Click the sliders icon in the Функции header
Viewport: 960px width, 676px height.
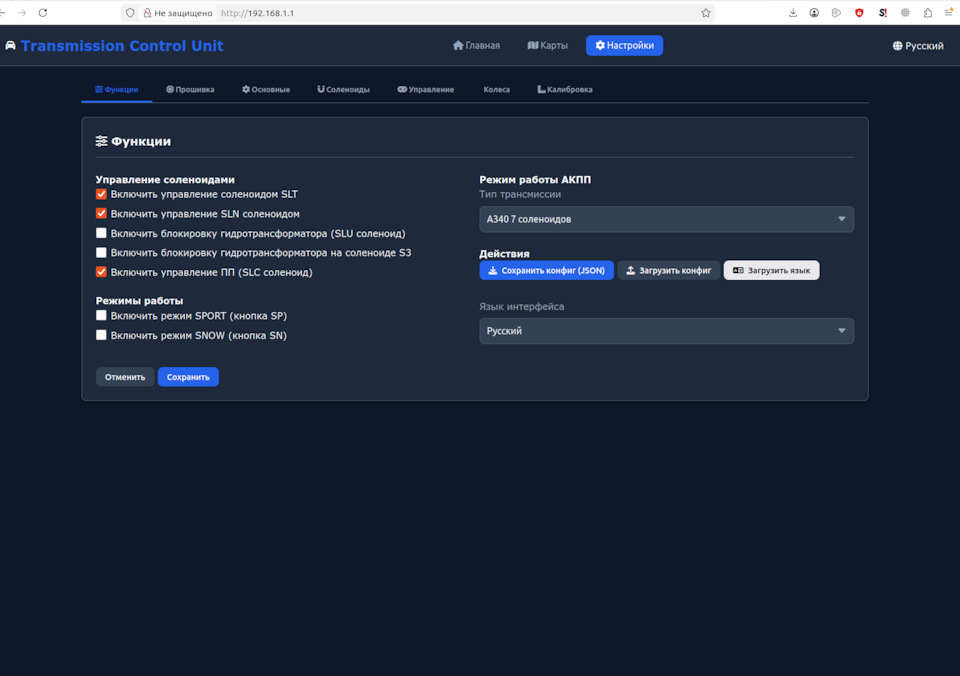102,141
